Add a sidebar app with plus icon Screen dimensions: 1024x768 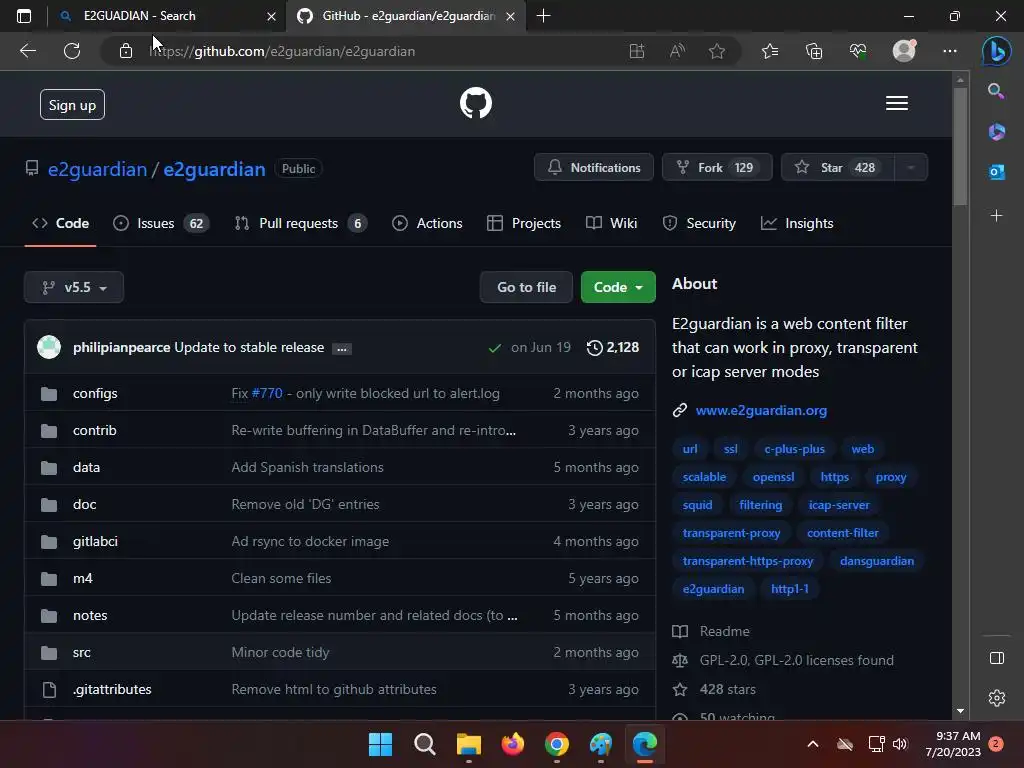pos(997,216)
